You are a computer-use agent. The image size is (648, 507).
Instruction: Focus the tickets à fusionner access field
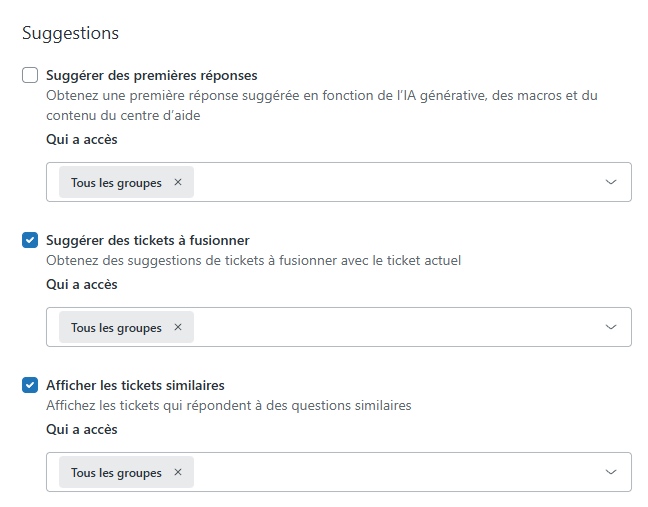[400, 327]
